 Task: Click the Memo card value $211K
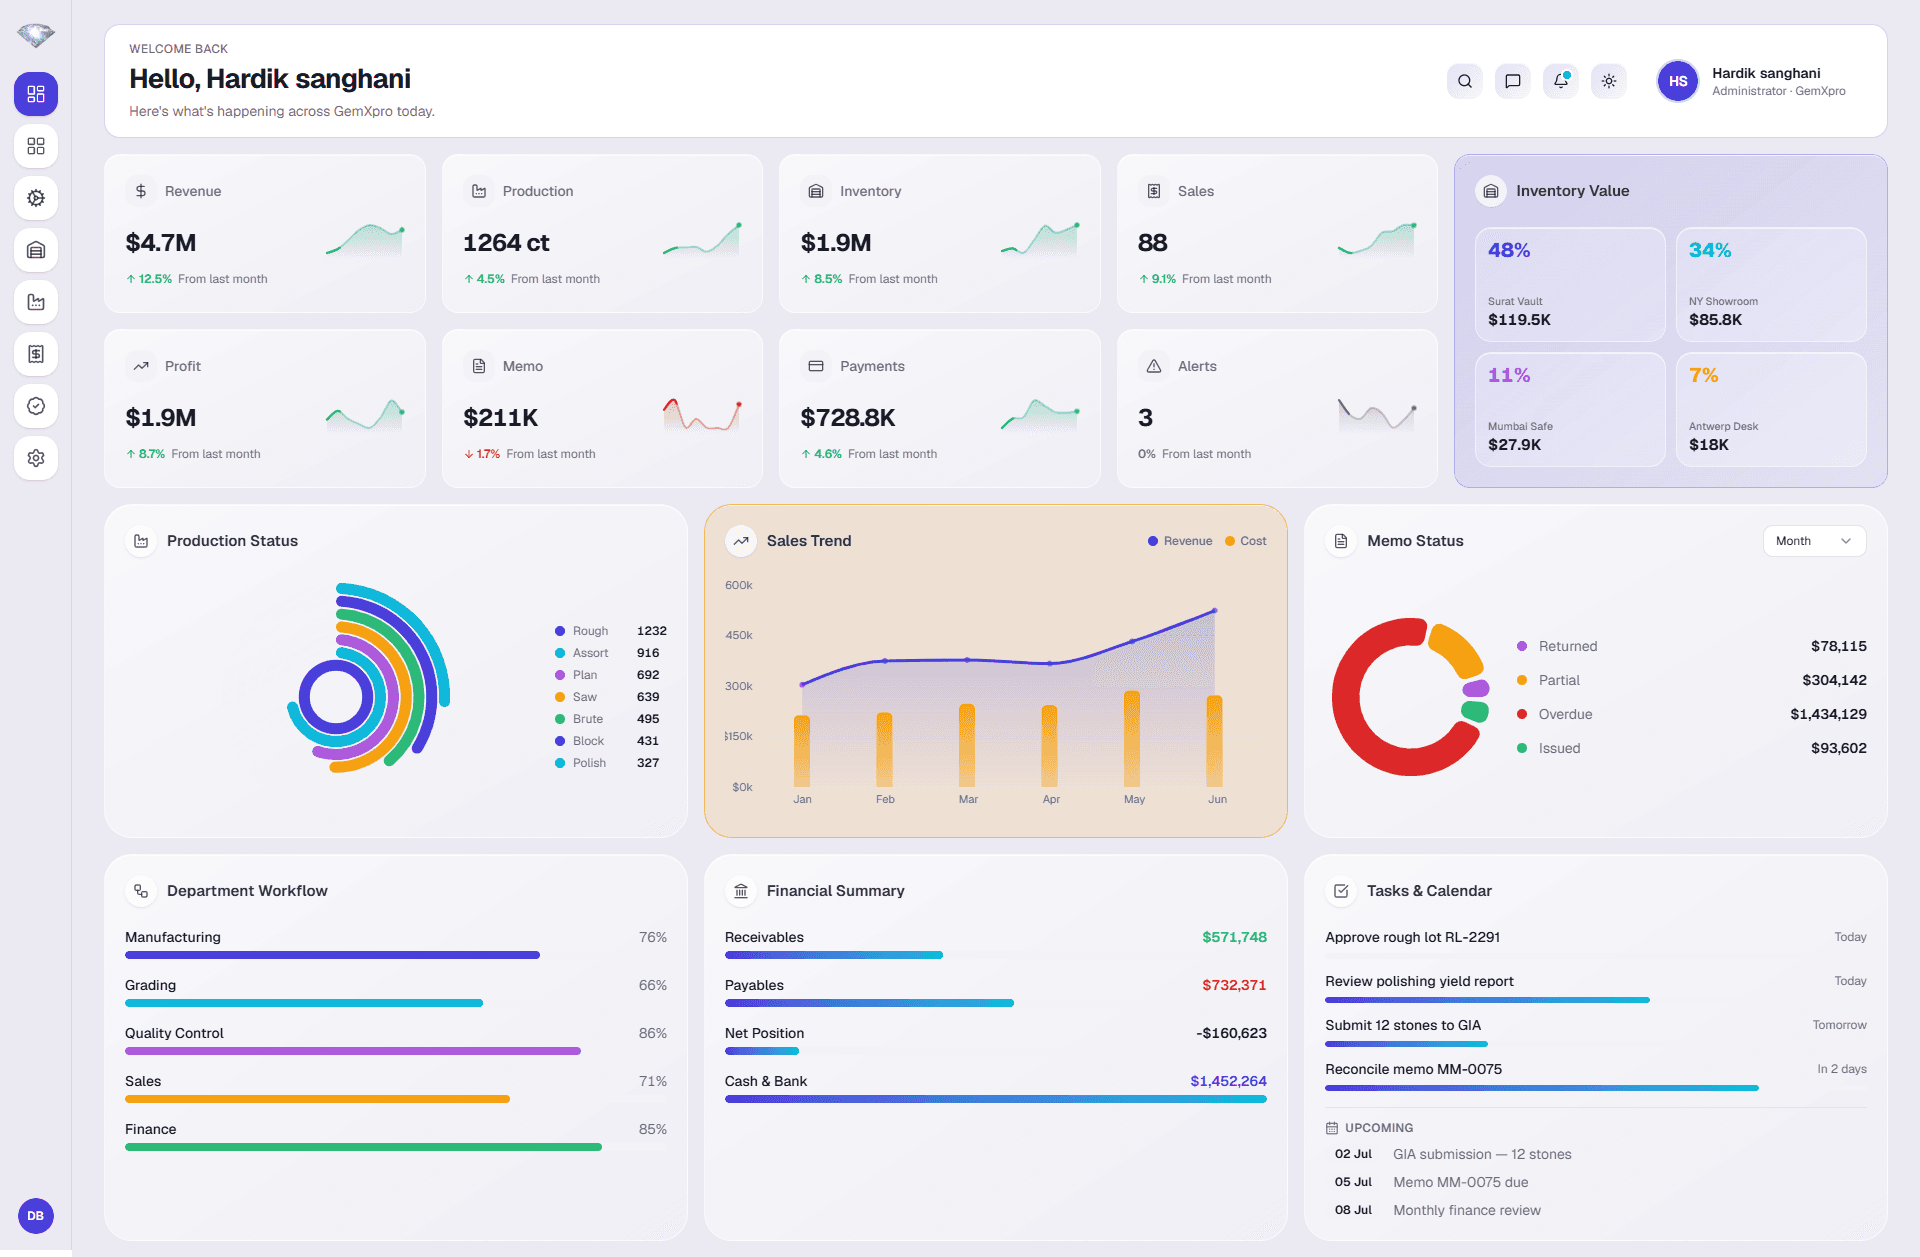(x=500, y=418)
